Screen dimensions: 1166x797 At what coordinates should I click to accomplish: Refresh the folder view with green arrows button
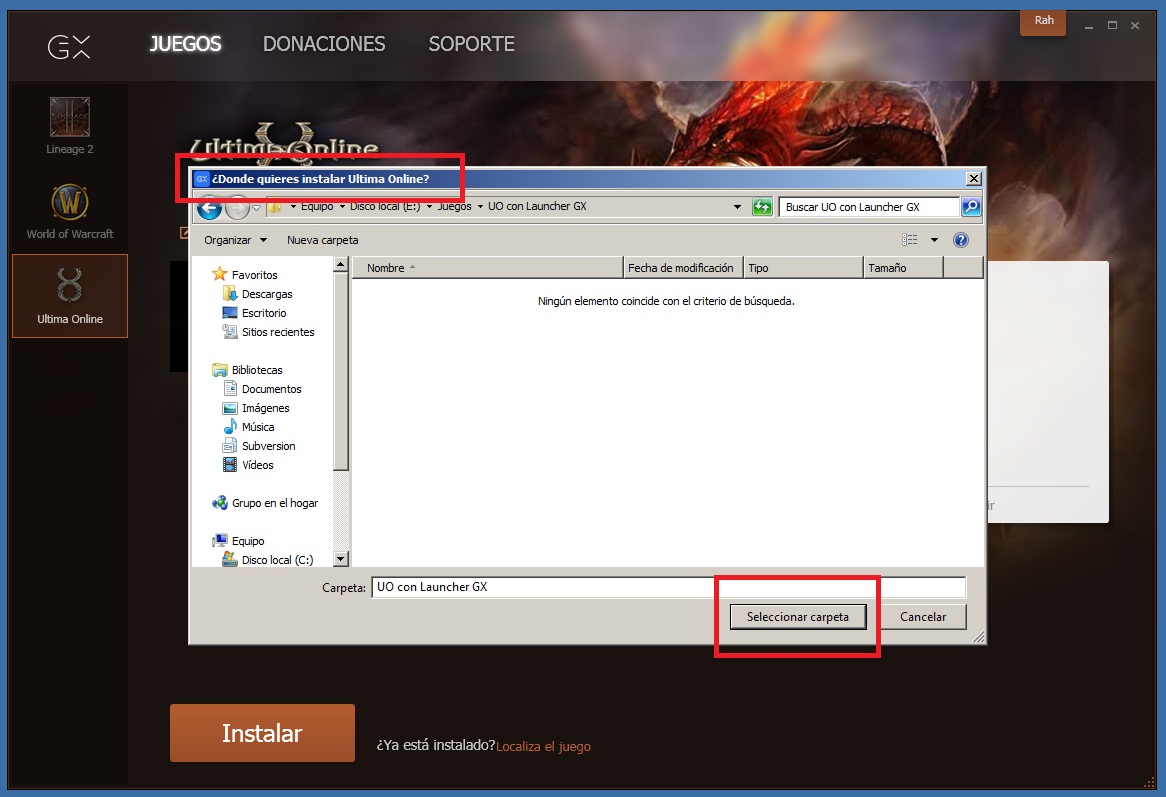[762, 207]
